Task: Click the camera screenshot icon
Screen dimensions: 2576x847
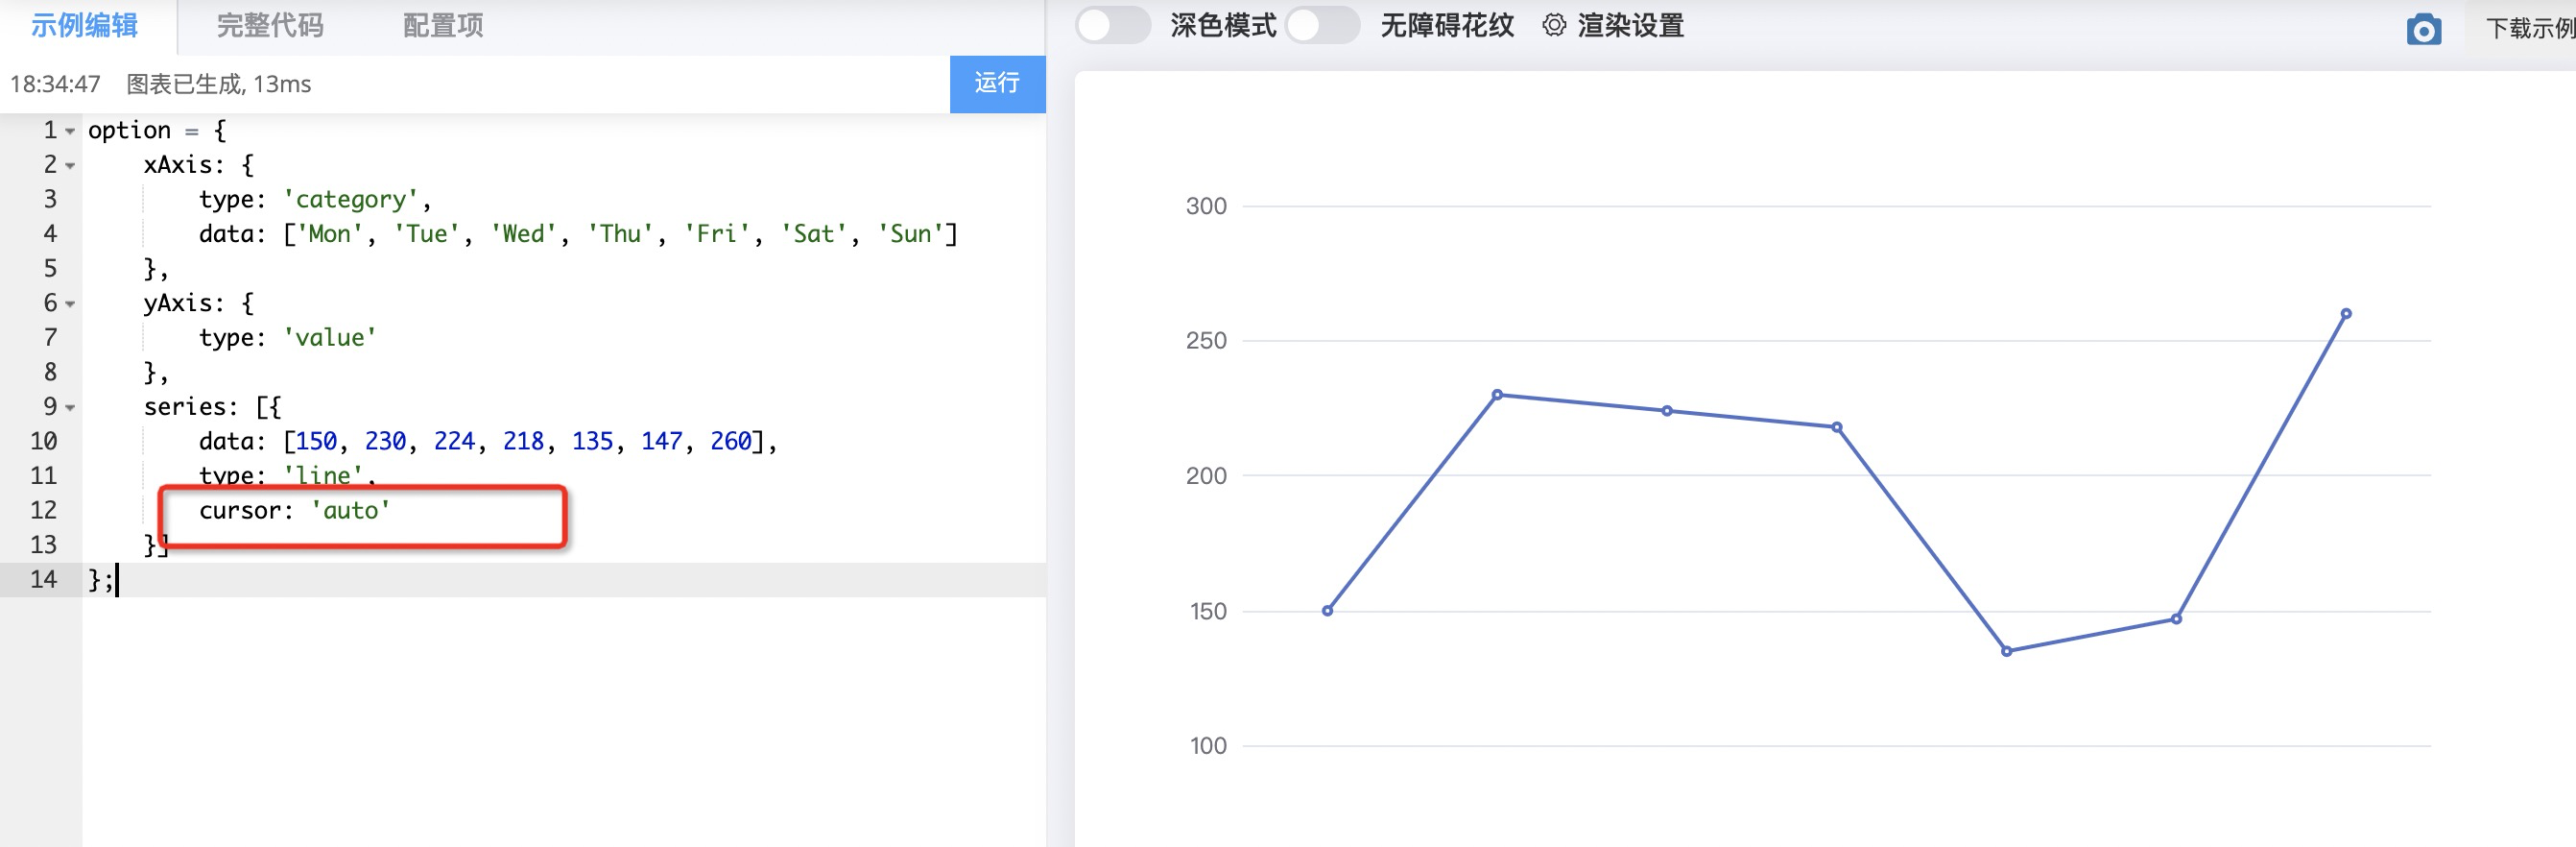Action: pyautogui.click(x=2423, y=29)
